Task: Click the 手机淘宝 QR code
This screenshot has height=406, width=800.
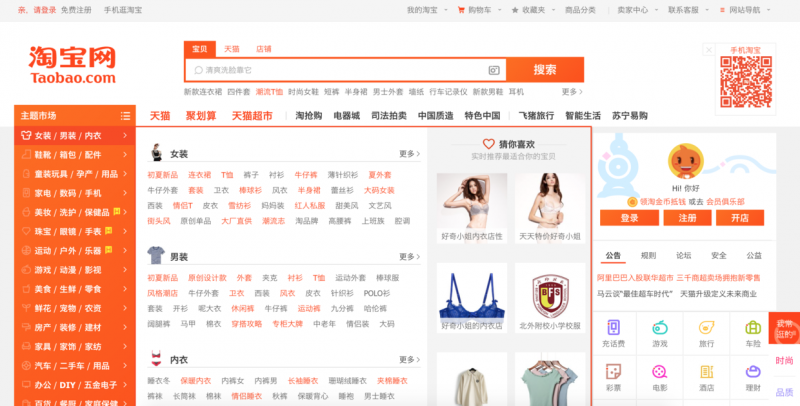Action: click(x=745, y=82)
